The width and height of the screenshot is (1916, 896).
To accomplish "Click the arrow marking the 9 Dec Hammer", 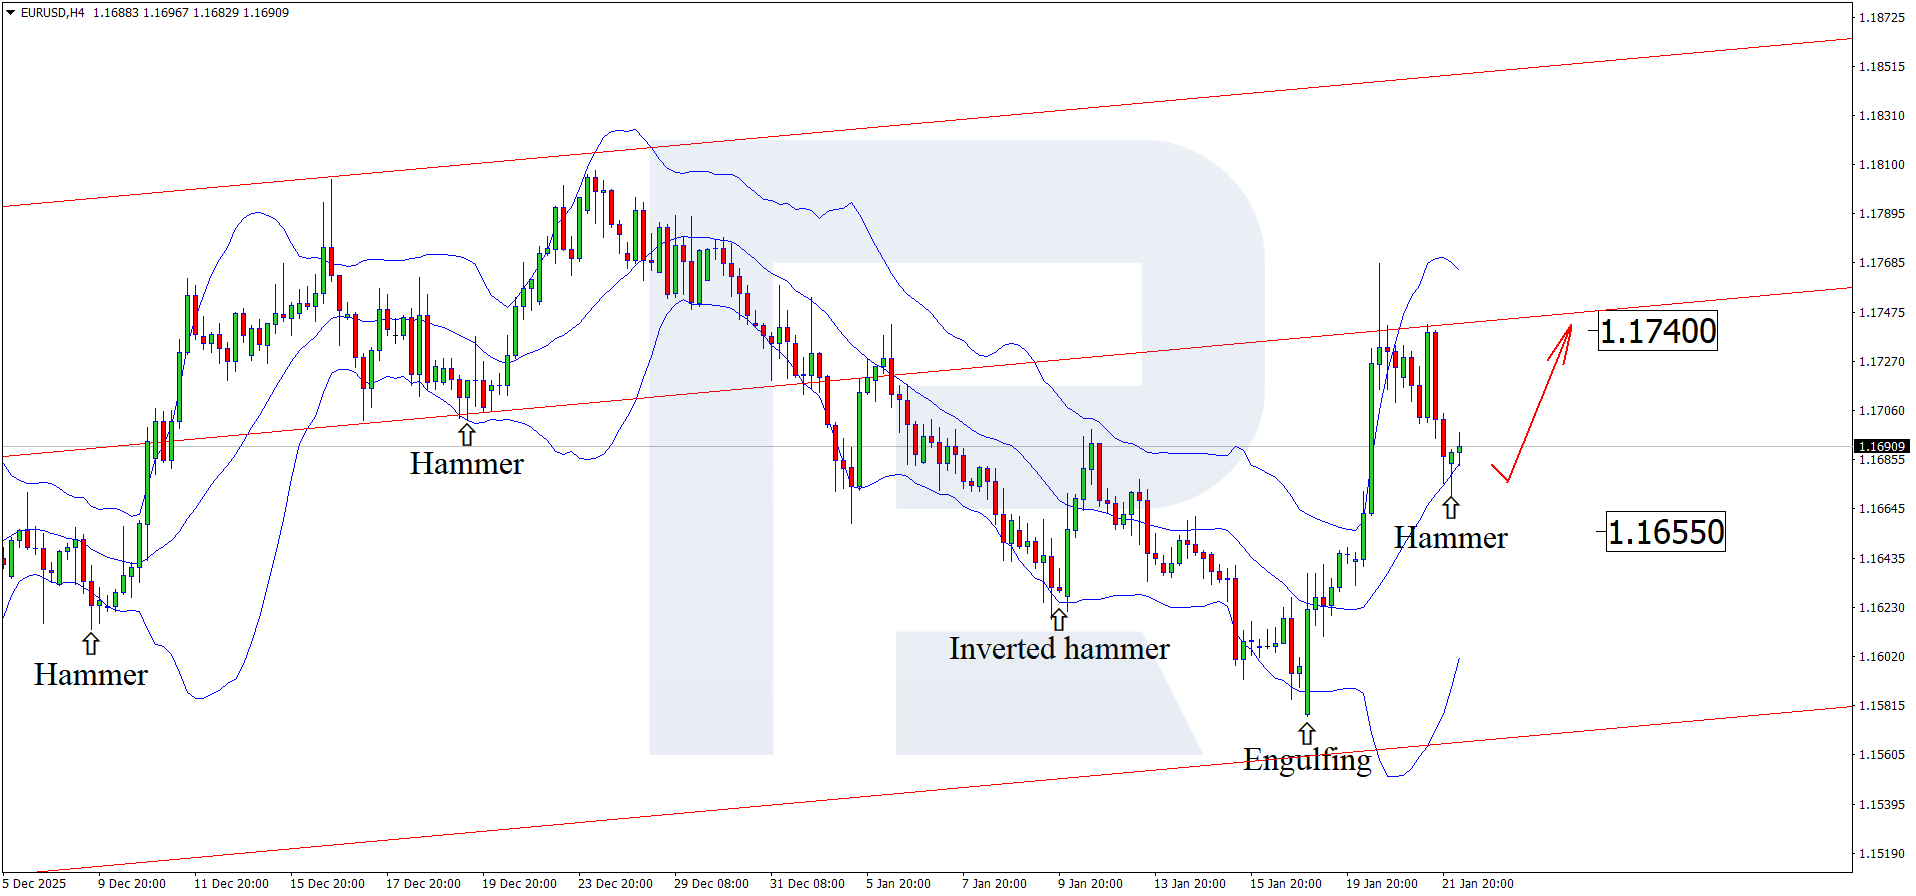I will coord(91,643).
